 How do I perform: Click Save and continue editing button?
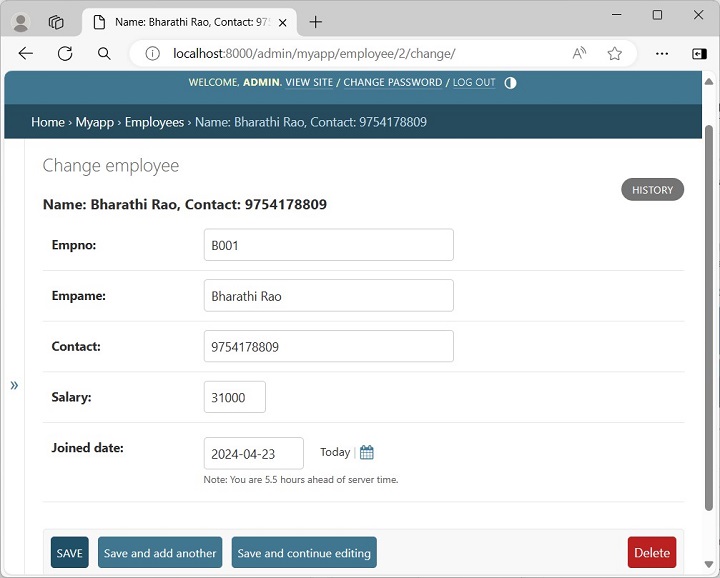point(304,553)
